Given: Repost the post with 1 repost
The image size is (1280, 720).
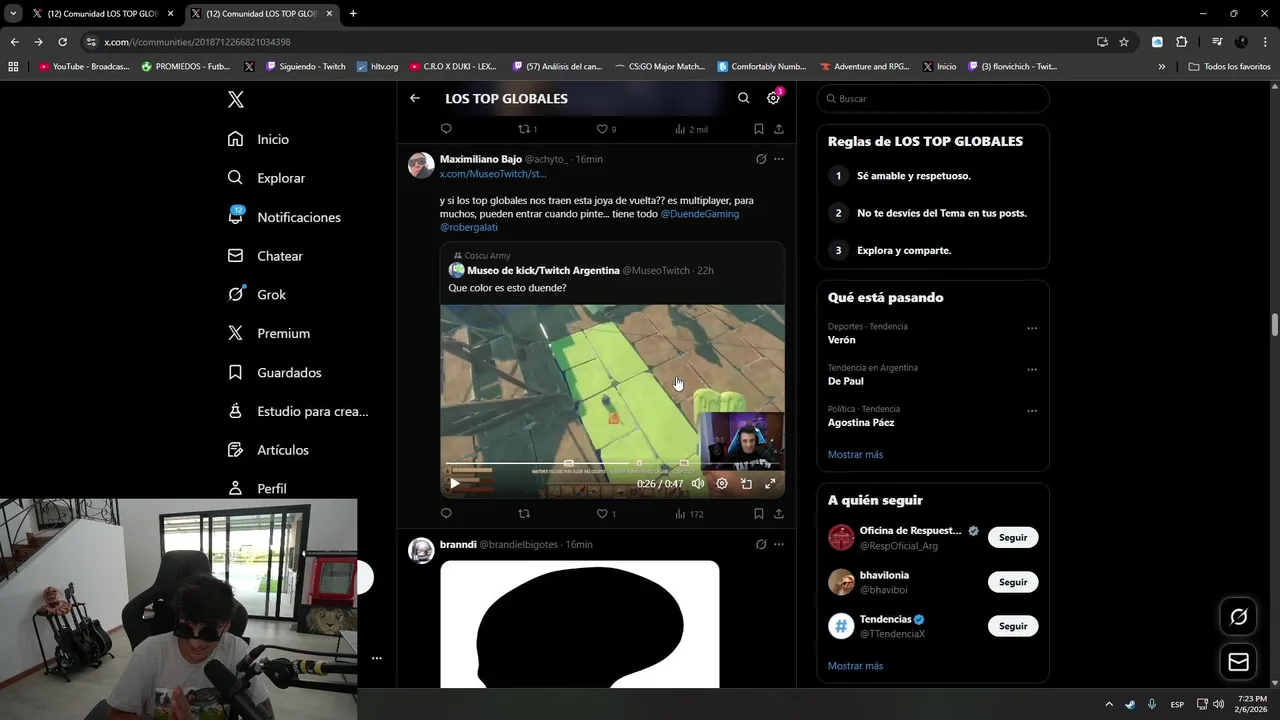Looking at the screenshot, I should pyautogui.click(x=527, y=129).
